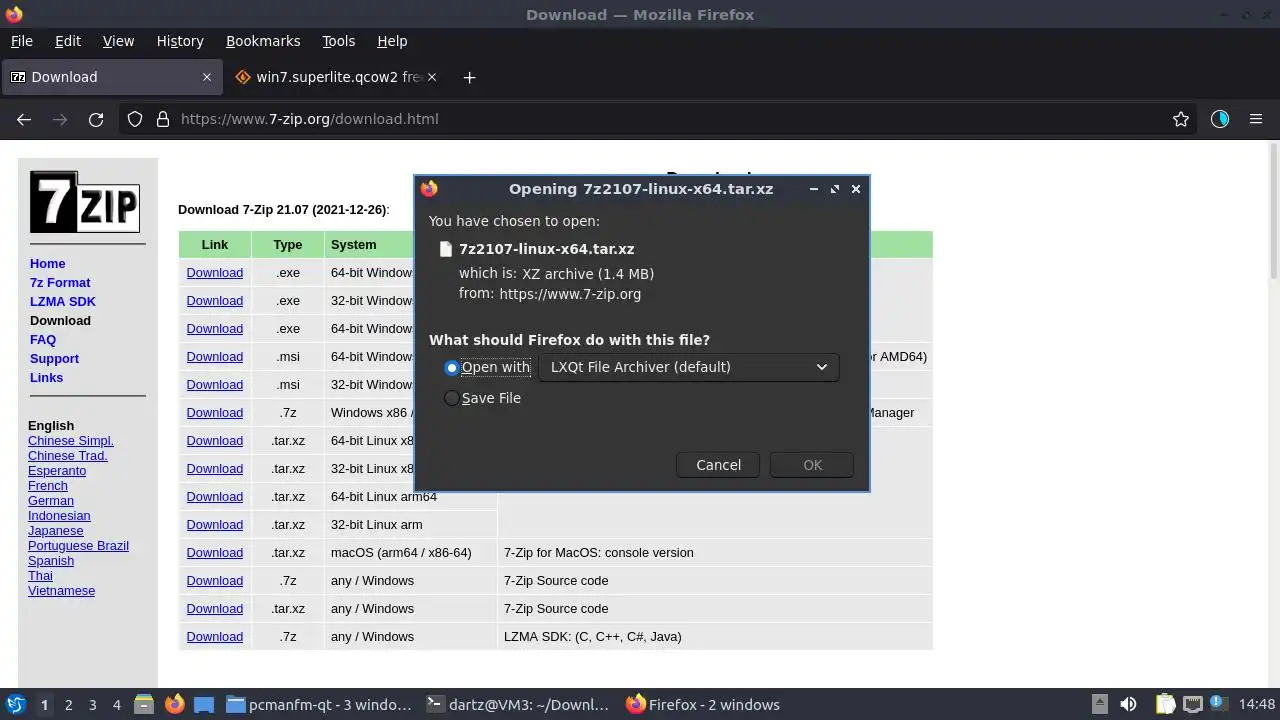Switch language to Portuguese Brazil
This screenshot has height=720, width=1280.
[78, 546]
